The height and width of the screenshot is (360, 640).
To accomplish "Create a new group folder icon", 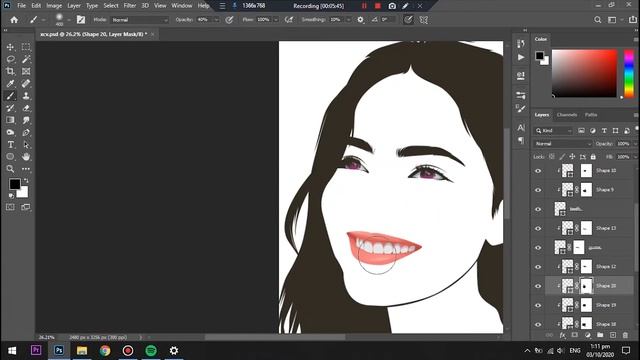I will point(600,335).
